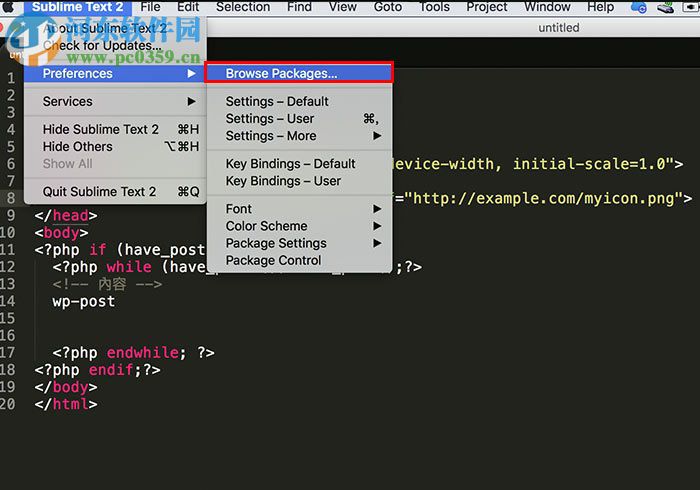700x490 pixels.
Task: Select the Preferences menu entry
Action: 115,74
